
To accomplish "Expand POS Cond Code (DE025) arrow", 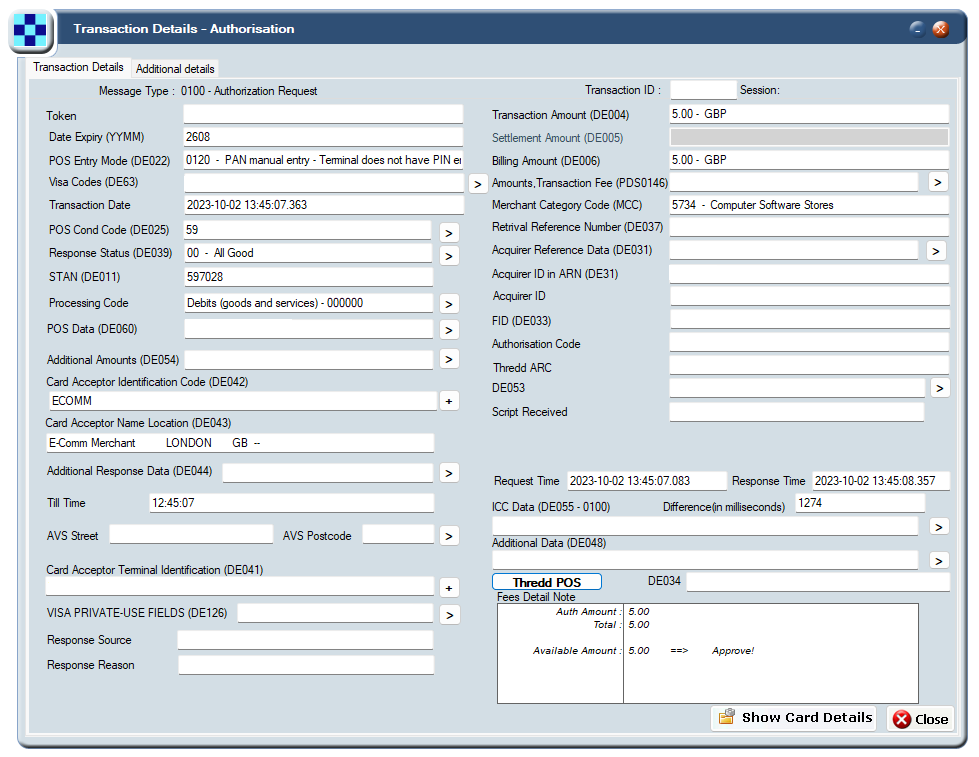I will coord(448,233).
